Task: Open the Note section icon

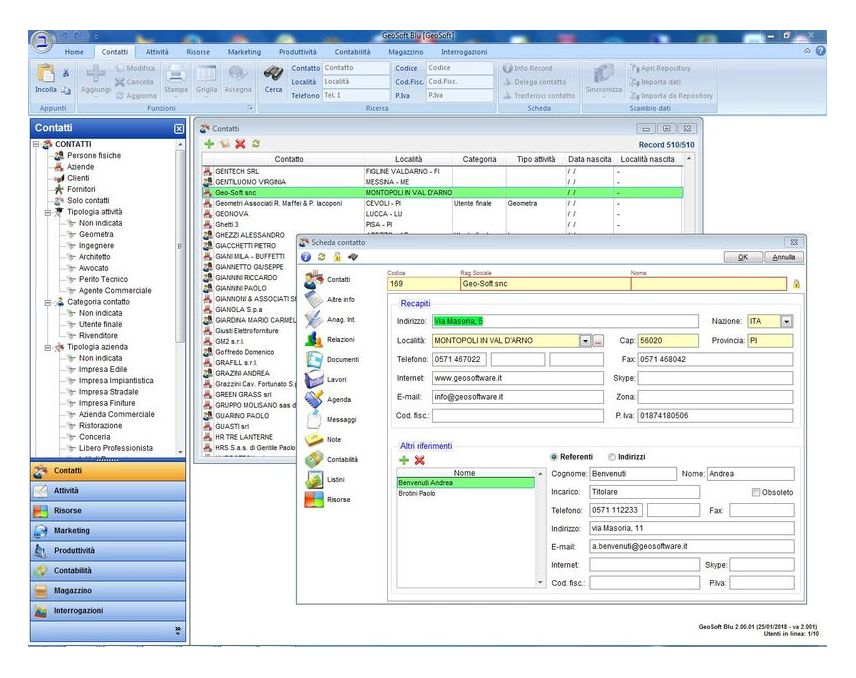Action: tap(314, 439)
